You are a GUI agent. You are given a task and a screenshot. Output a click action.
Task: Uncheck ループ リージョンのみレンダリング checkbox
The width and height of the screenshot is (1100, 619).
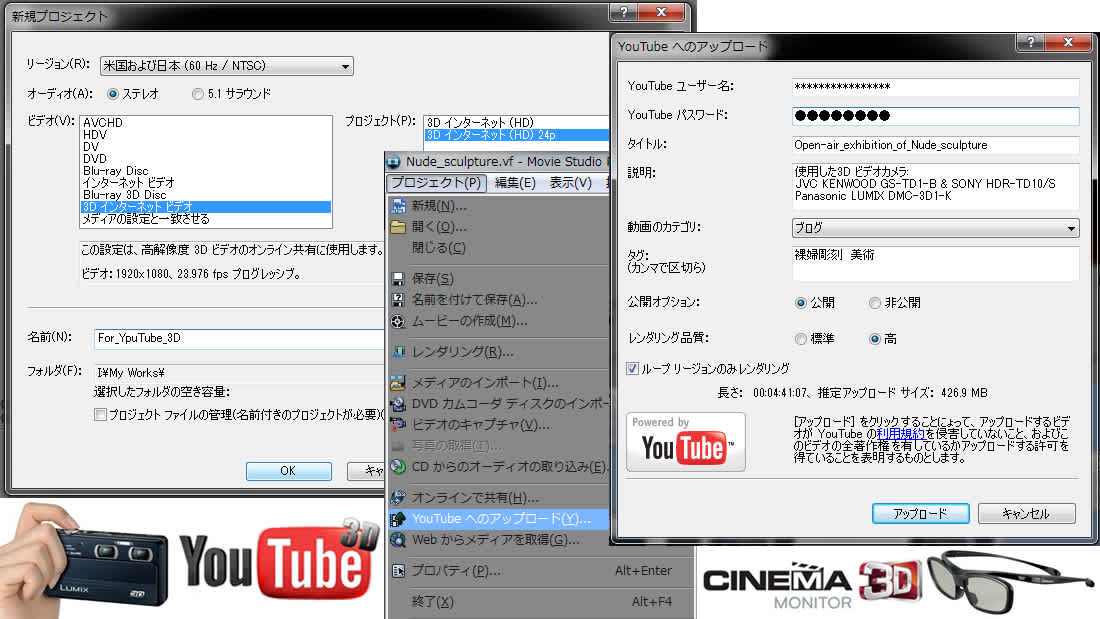click(x=632, y=368)
